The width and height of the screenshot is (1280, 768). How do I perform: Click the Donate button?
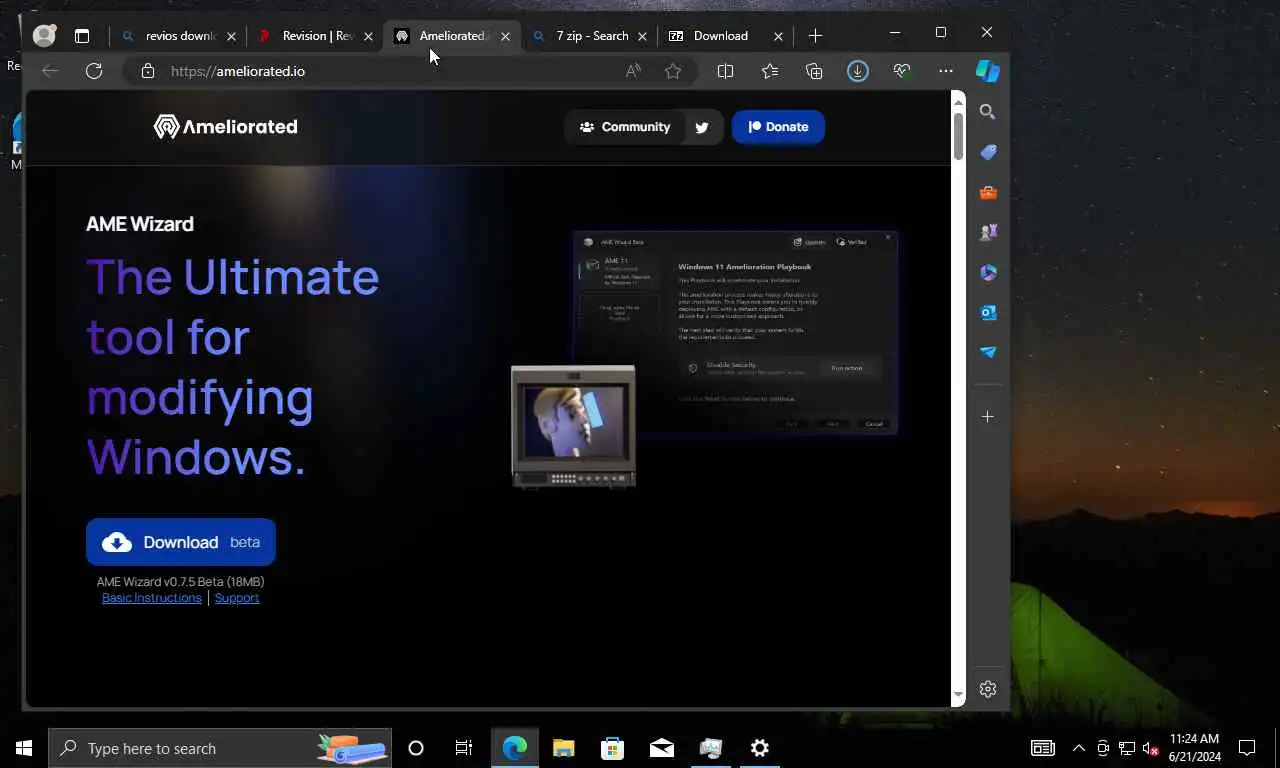tap(778, 127)
